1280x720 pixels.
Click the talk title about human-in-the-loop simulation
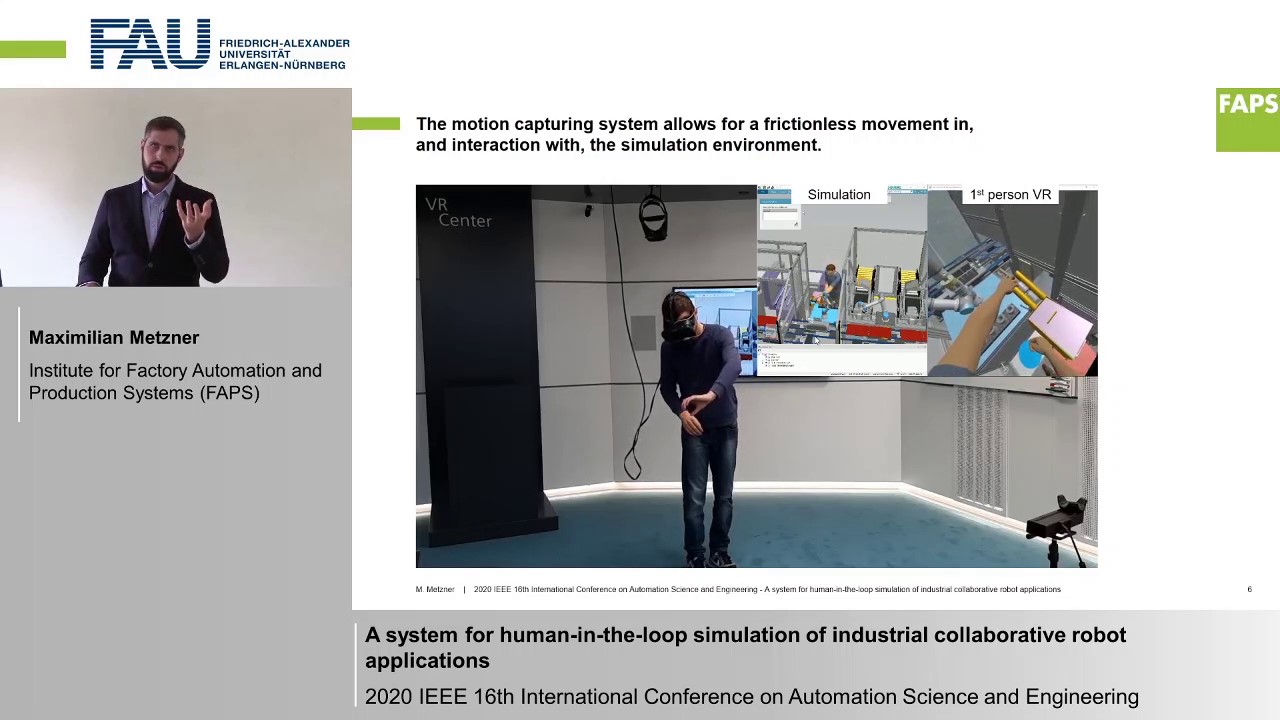tap(745, 647)
